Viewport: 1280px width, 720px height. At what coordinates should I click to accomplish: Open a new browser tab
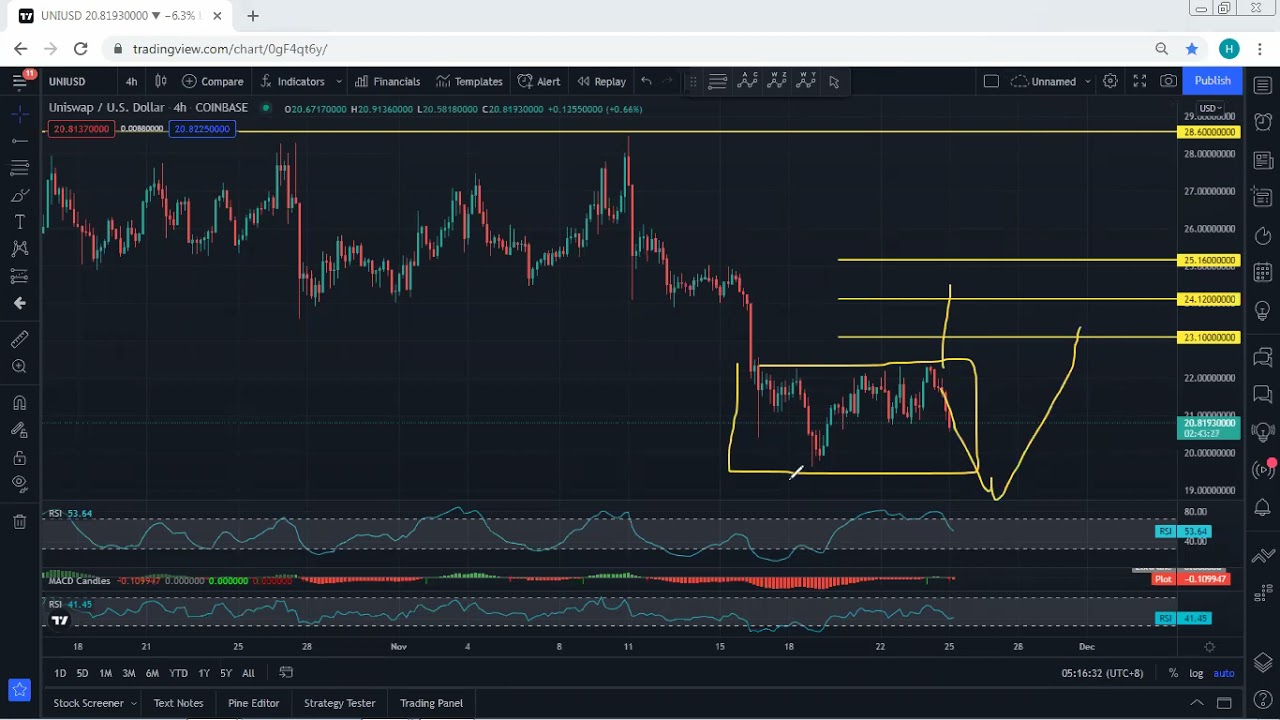coord(252,16)
